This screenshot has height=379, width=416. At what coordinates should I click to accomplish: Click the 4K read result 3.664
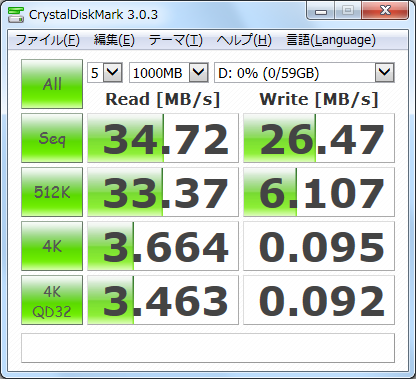pyautogui.click(x=163, y=246)
